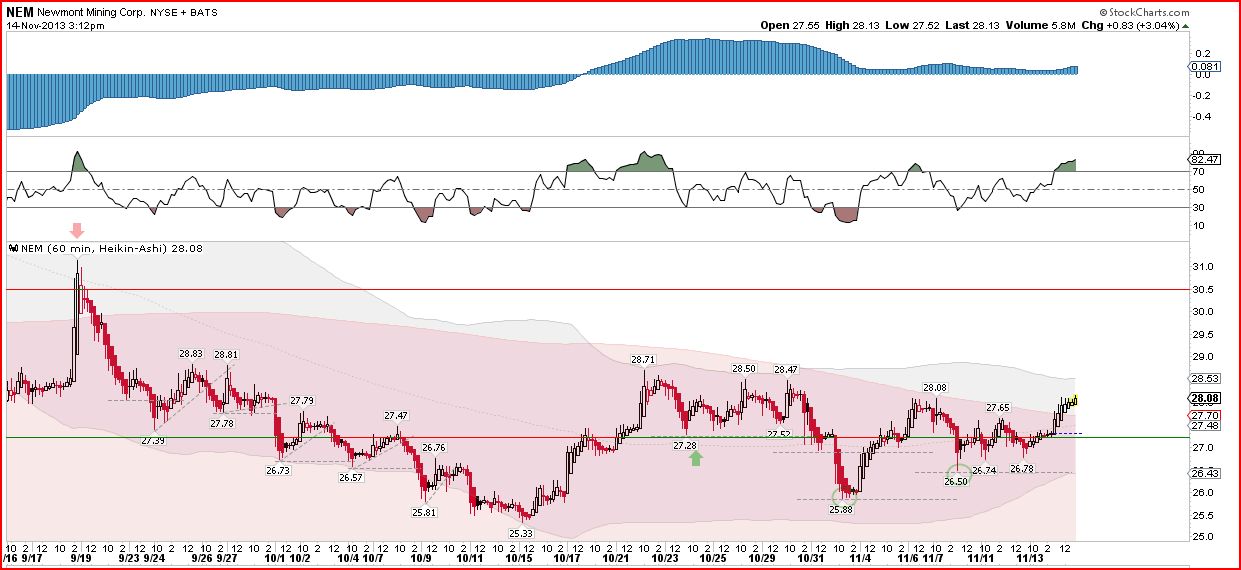Select the High 28.13 quote value

(854, 25)
